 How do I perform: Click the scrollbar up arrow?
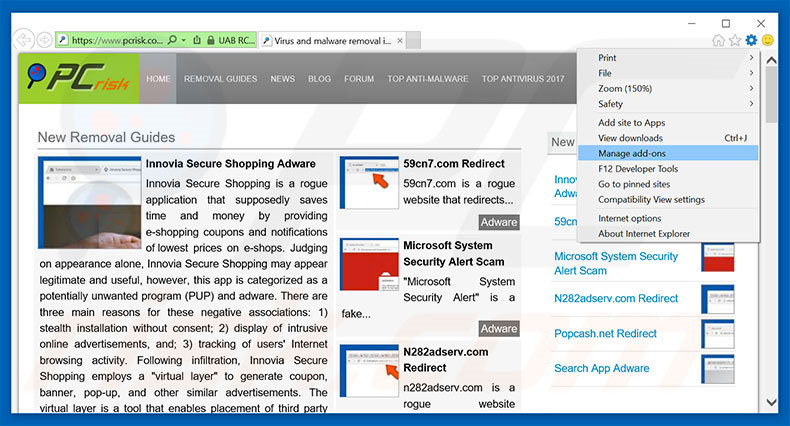click(771, 60)
